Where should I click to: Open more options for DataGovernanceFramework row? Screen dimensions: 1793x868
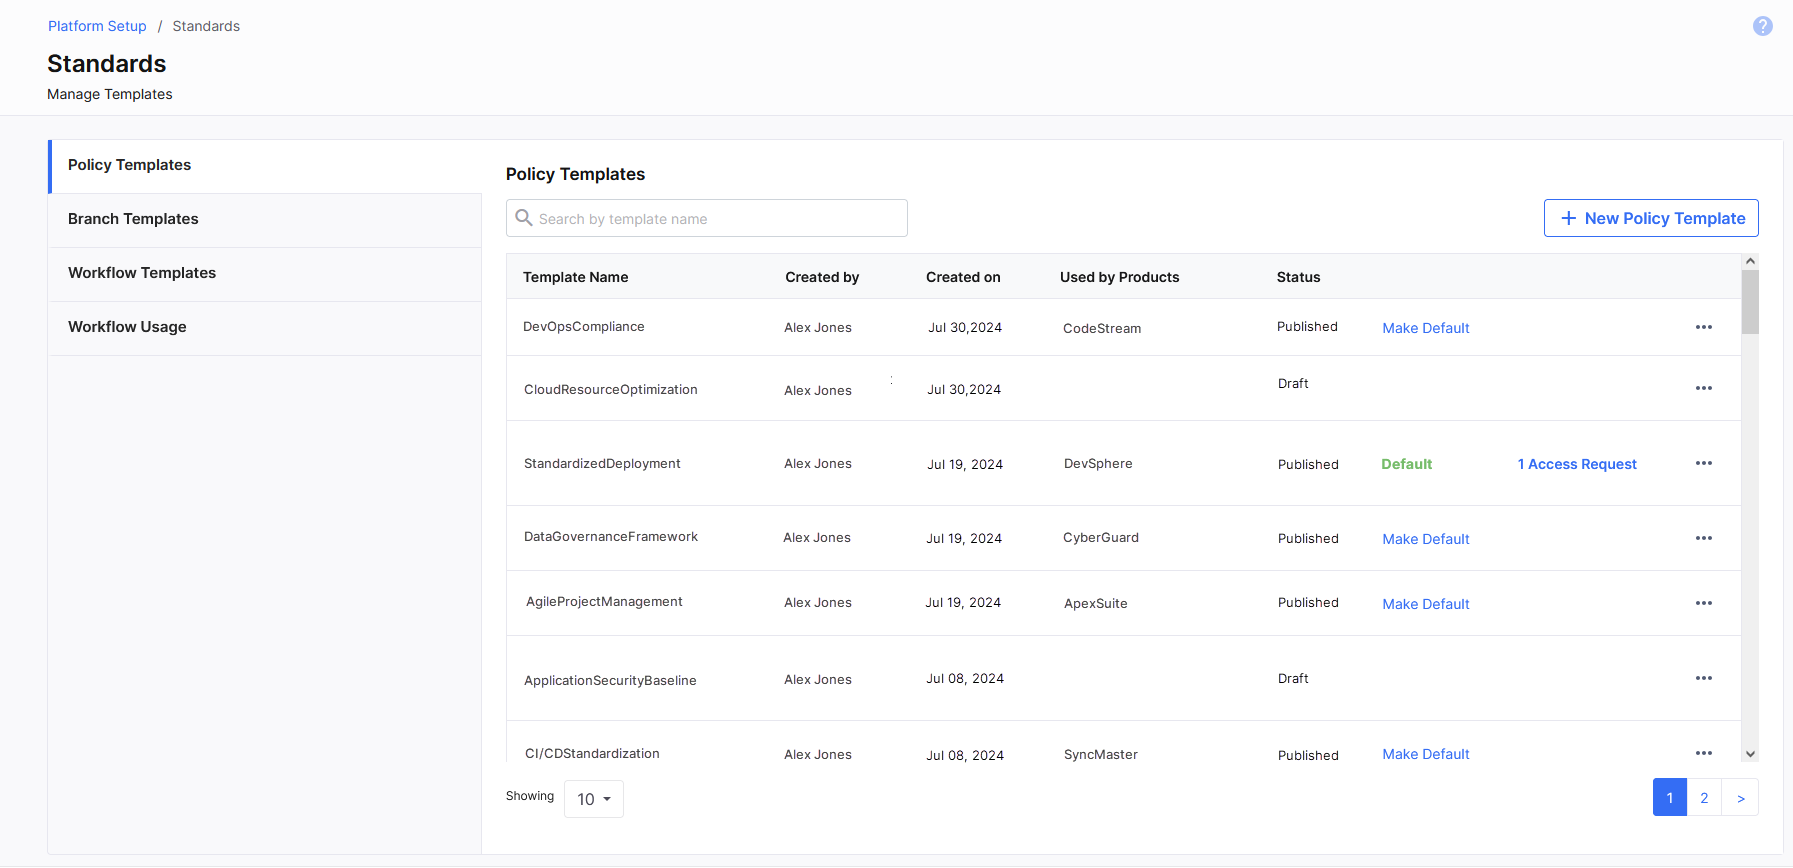[x=1704, y=538]
